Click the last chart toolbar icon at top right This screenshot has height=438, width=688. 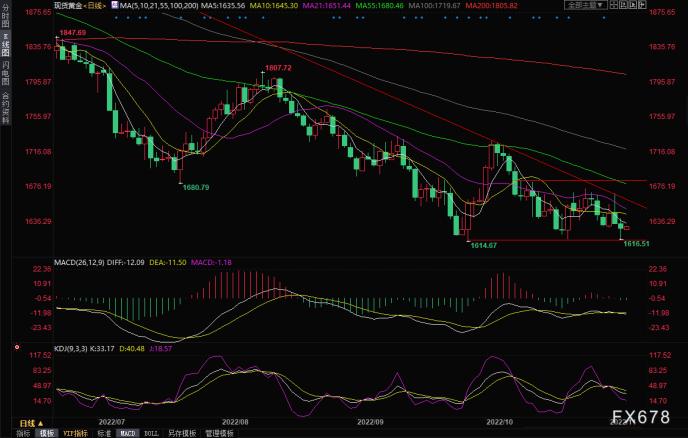point(642,5)
